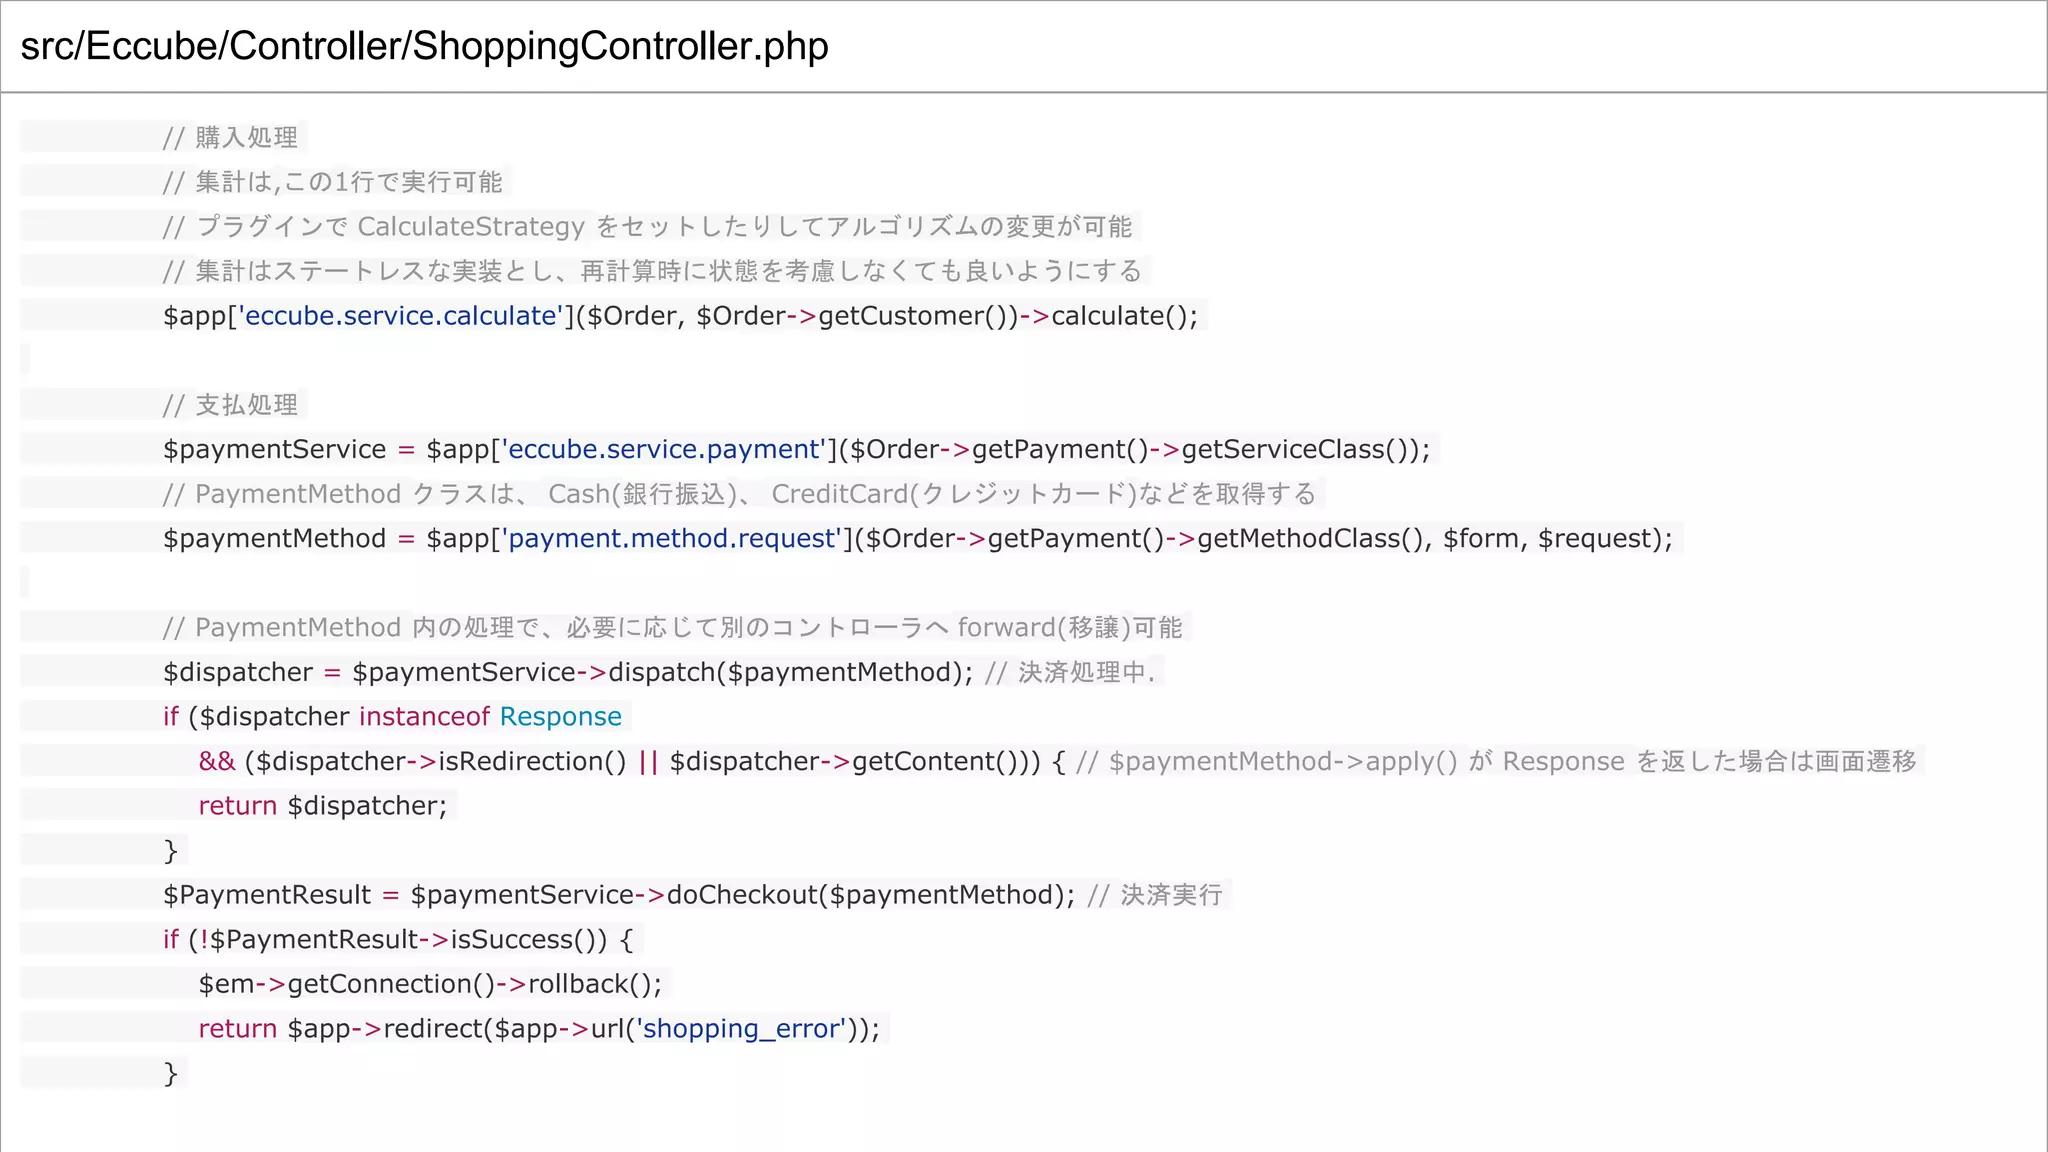This screenshot has width=2048, height=1152.
Task: Click the '// 決済処理中.' inline comment
Action: tap(1069, 672)
